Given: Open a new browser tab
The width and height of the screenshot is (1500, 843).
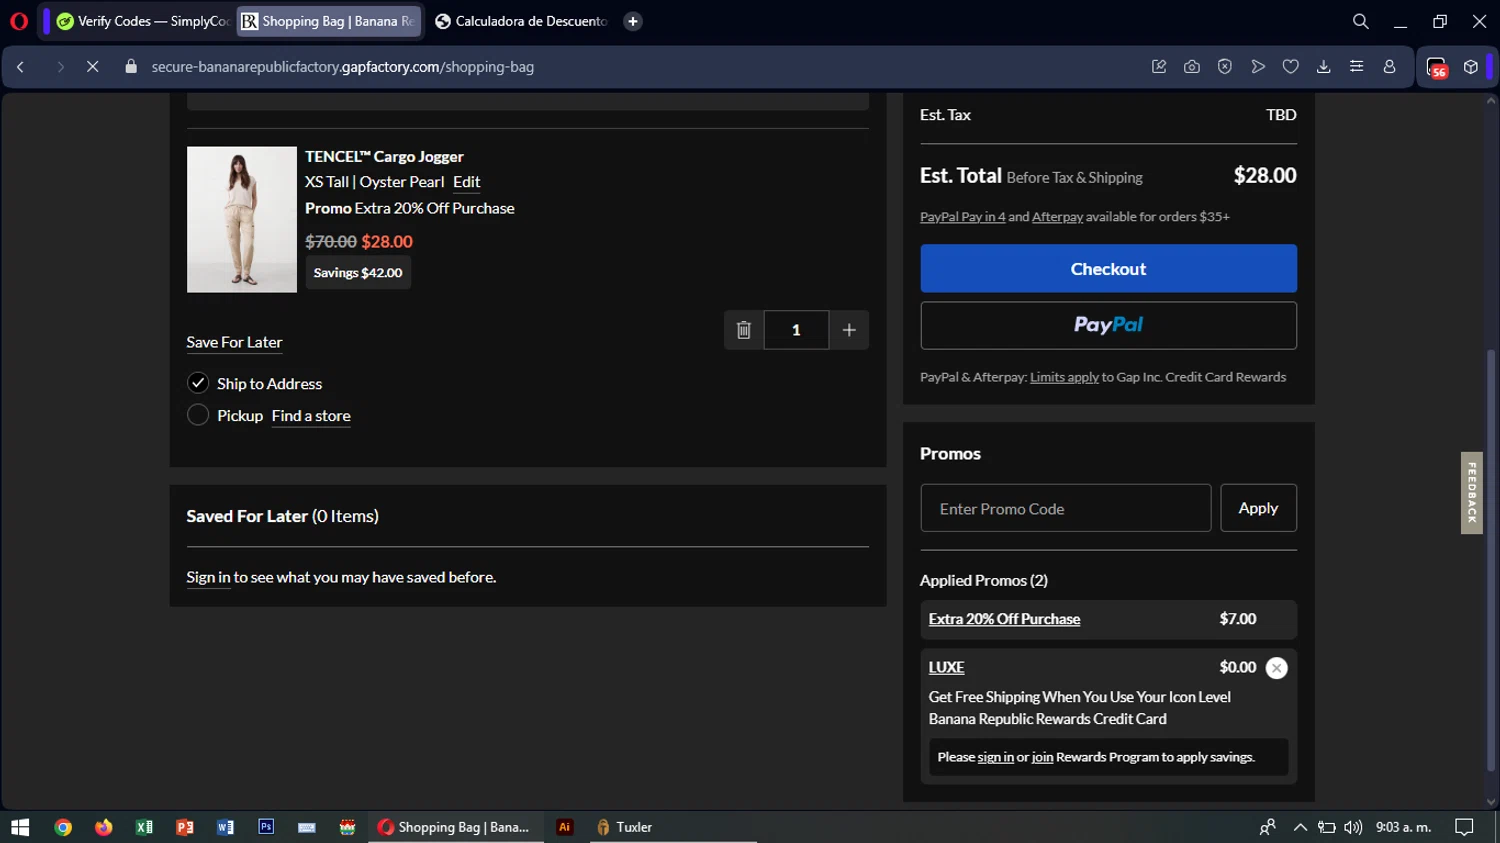Looking at the screenshot, I should 633,21.
